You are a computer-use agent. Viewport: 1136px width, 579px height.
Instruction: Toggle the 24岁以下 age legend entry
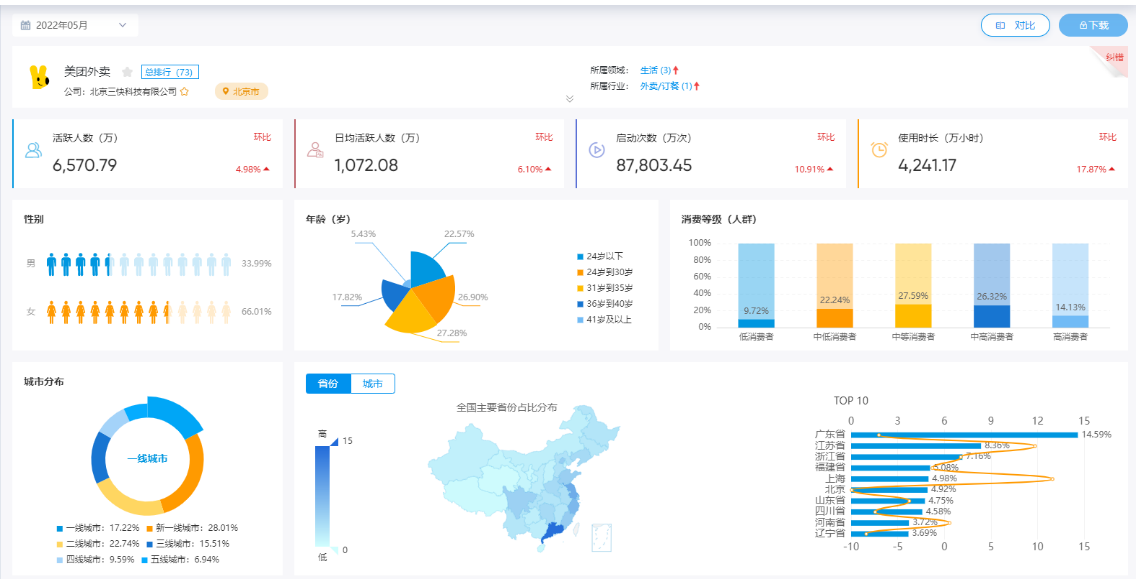(x=599, y=257)
